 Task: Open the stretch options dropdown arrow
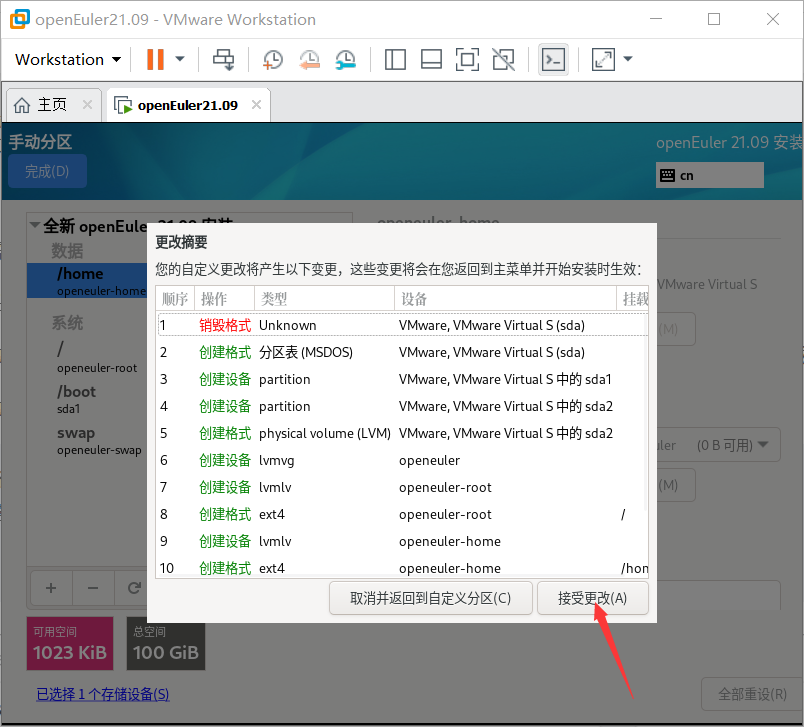(x=628, y=59)
